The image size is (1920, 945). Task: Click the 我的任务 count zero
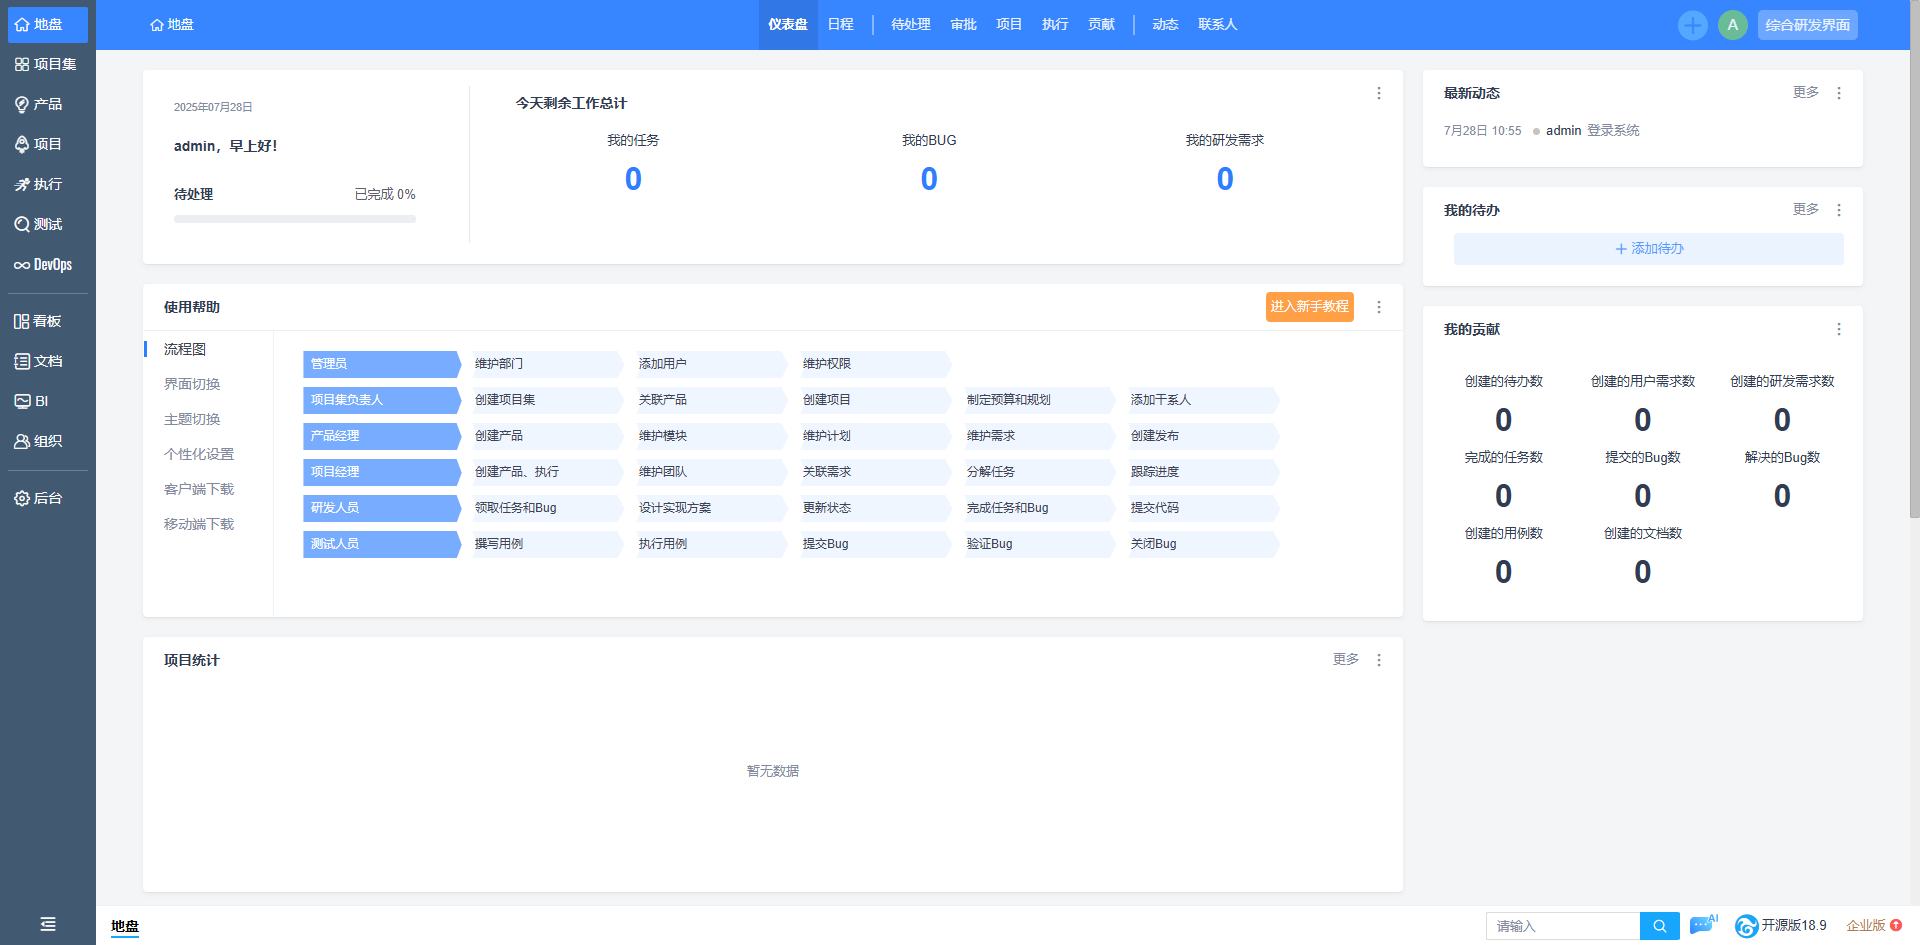(x=633, y=179)
